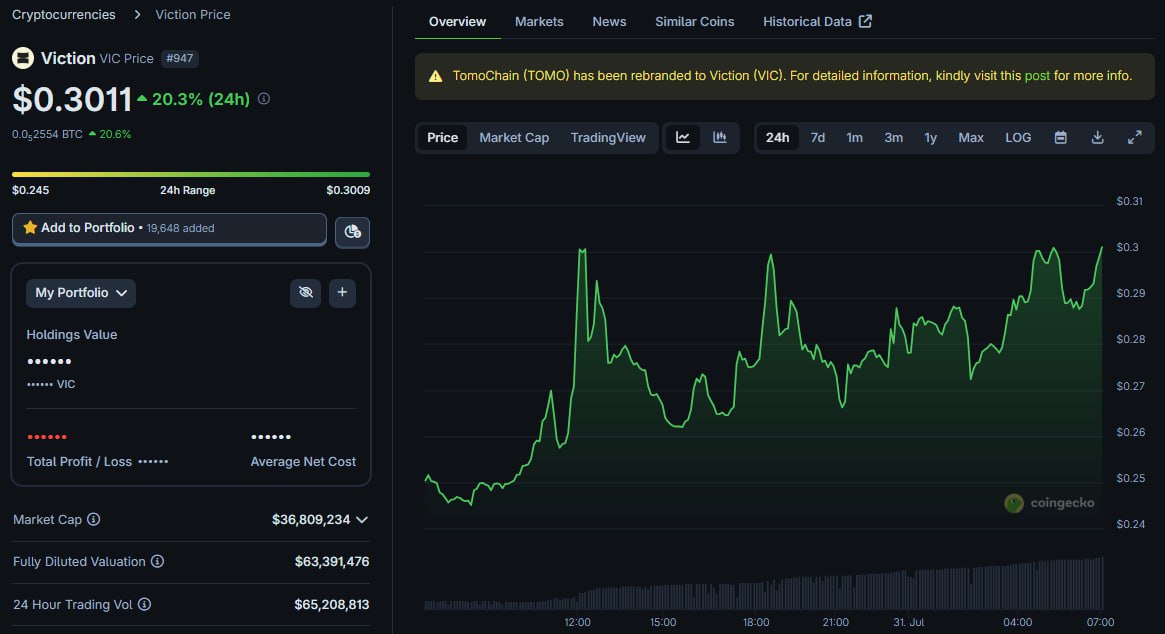Add transaction with the plus button
The image size is (1165, 634).
[x=342, y=292]
